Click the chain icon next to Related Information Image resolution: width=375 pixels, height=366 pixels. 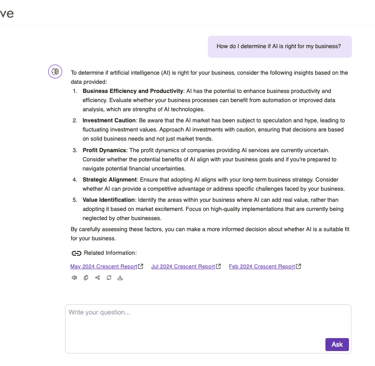click(76, 253)
